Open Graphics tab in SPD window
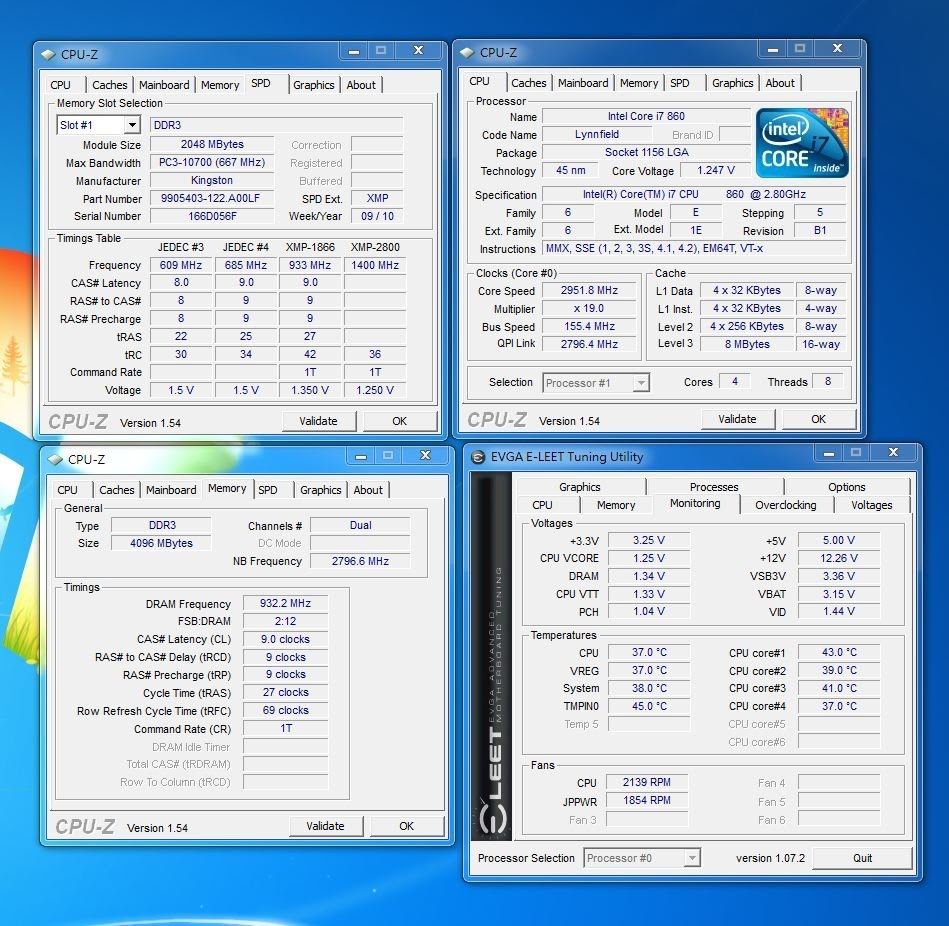This screenshot has width=949, height=926. [314, 85]
